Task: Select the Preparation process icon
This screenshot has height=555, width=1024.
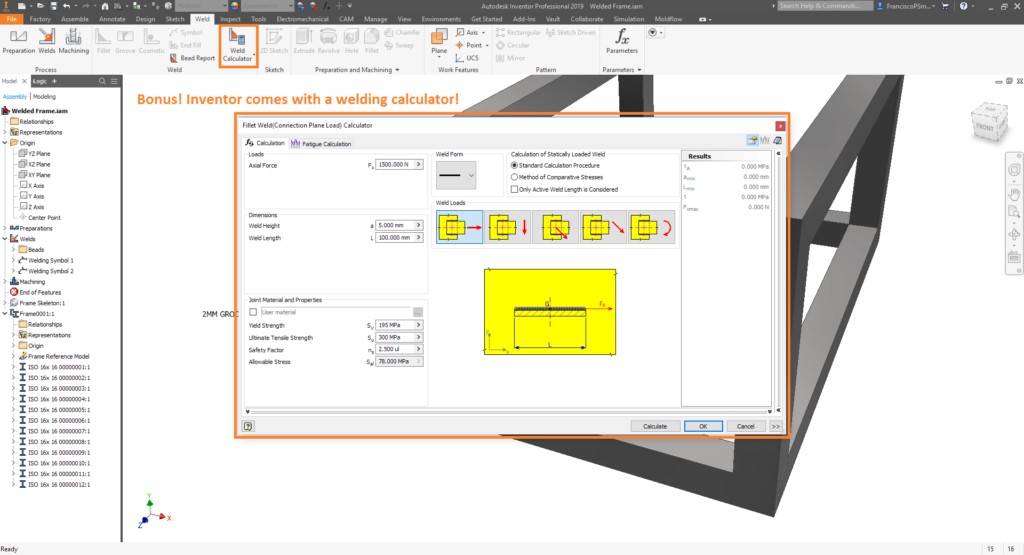Action: pyautogui.click(x=19, y=41)
